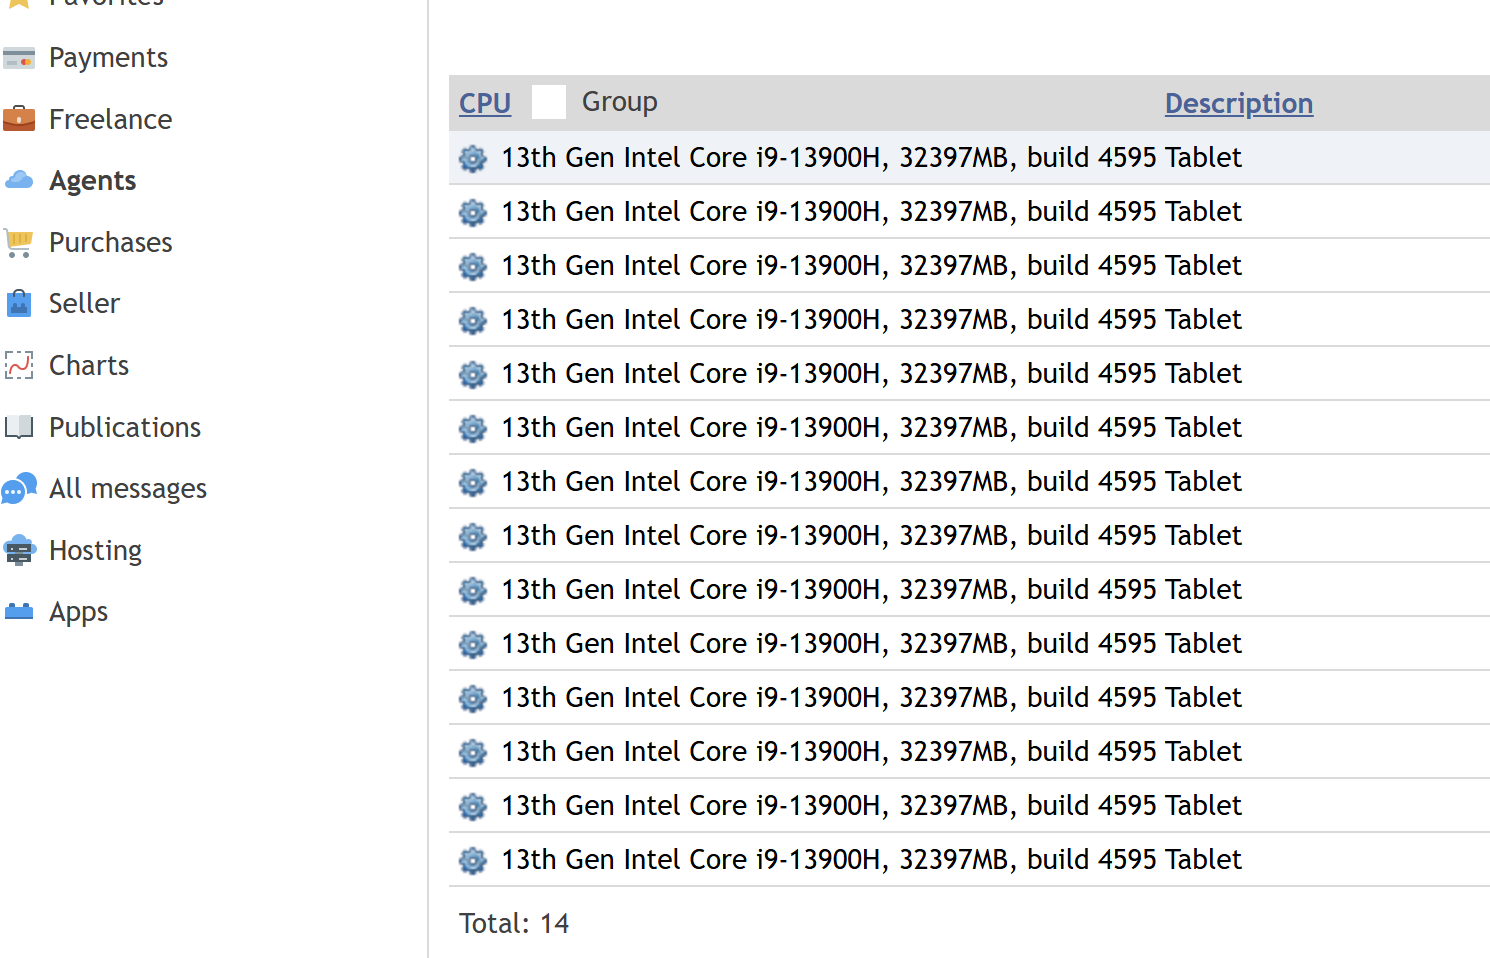Open Freelance via its briefcase icon
This screenshot has width=1490, height=958.
(19, 119)
